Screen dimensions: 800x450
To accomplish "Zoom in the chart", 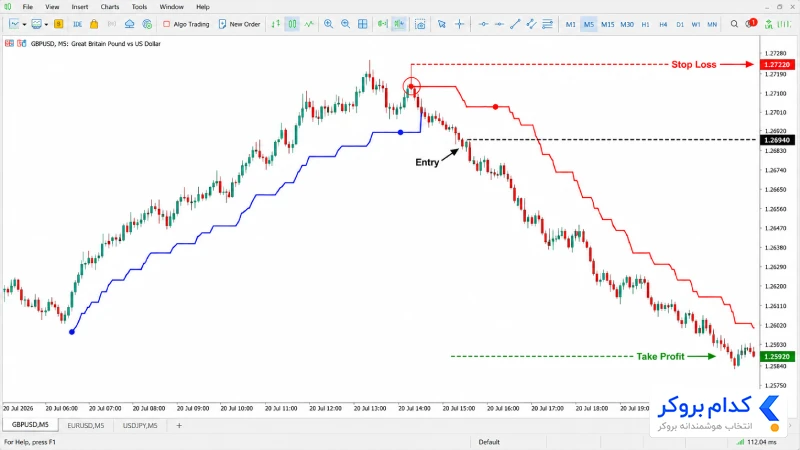I will [x=329, y=24].
